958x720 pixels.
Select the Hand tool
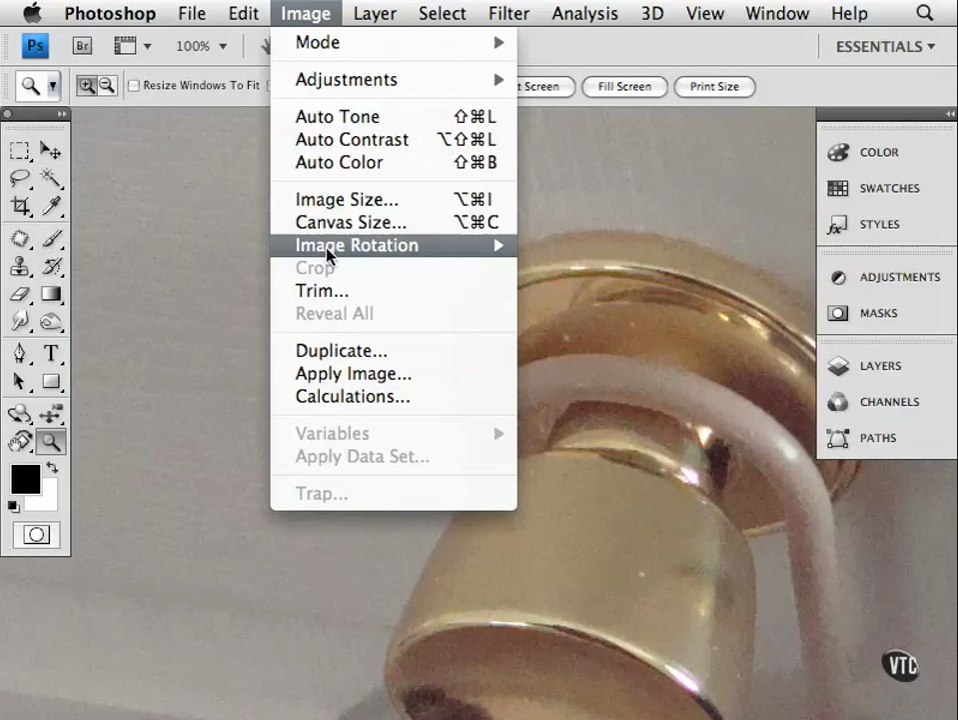pyautogui.click(x=20, y=442)
